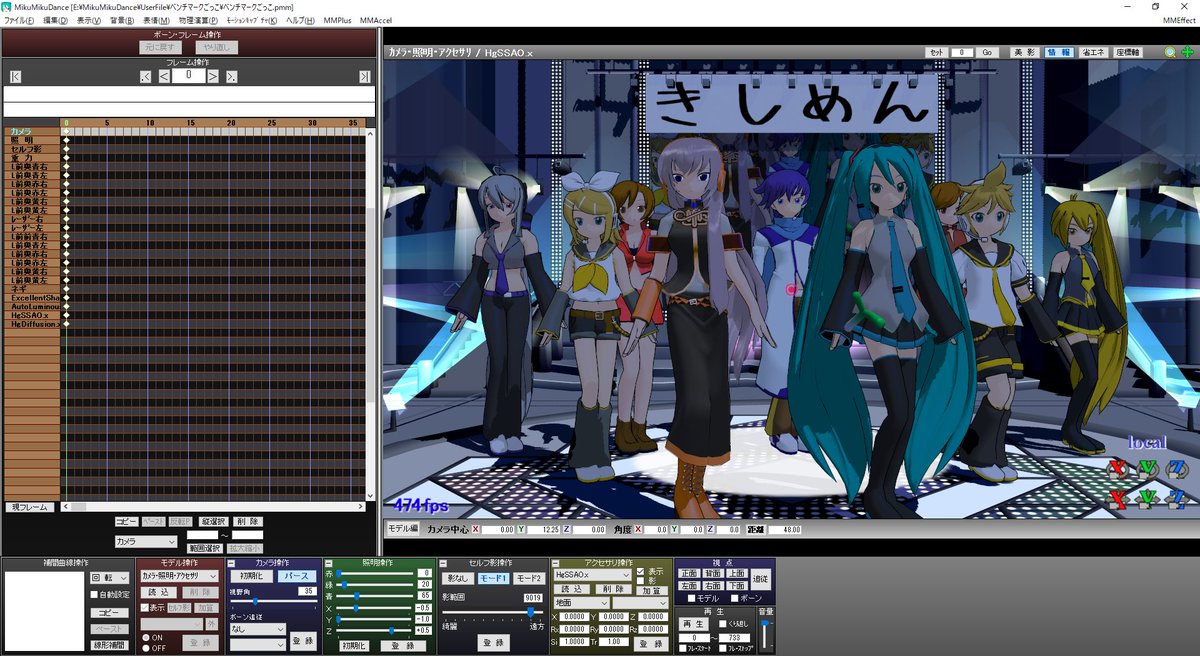Image resolution: width=1200 pixels, height=656 pixels.
Task: Open the 表示(V) menu
Action: click(89, 20)
